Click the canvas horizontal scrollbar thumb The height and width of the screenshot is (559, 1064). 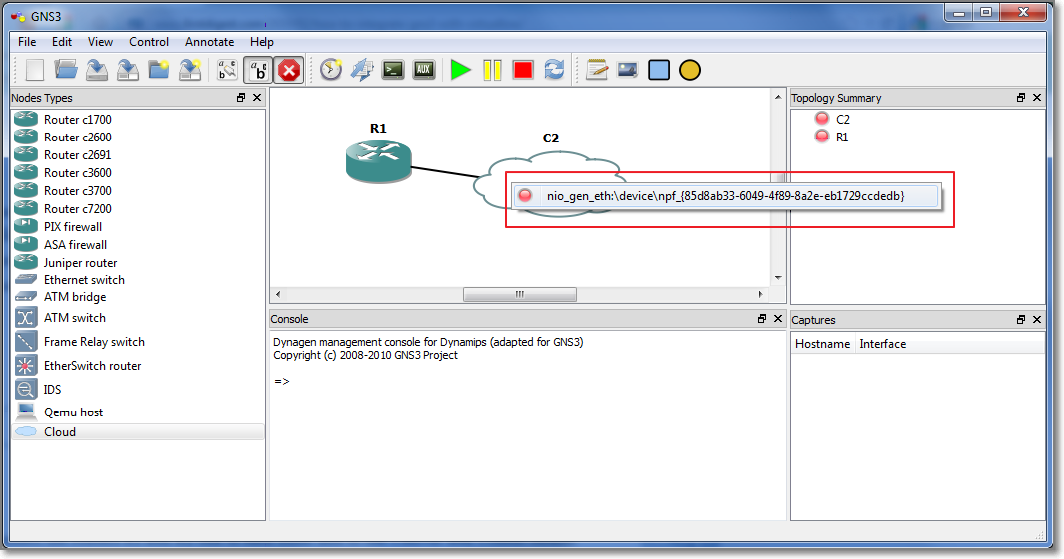click(x=520, y=294)
